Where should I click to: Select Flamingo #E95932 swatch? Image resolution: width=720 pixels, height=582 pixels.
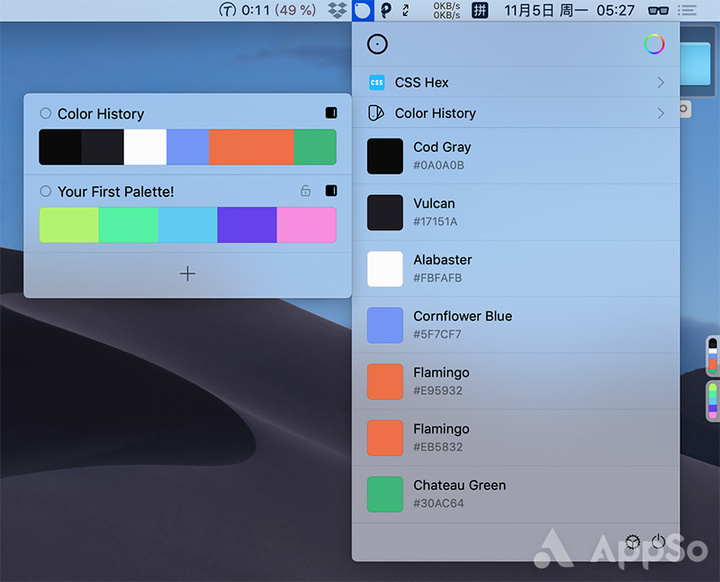(x=385, y=382)
